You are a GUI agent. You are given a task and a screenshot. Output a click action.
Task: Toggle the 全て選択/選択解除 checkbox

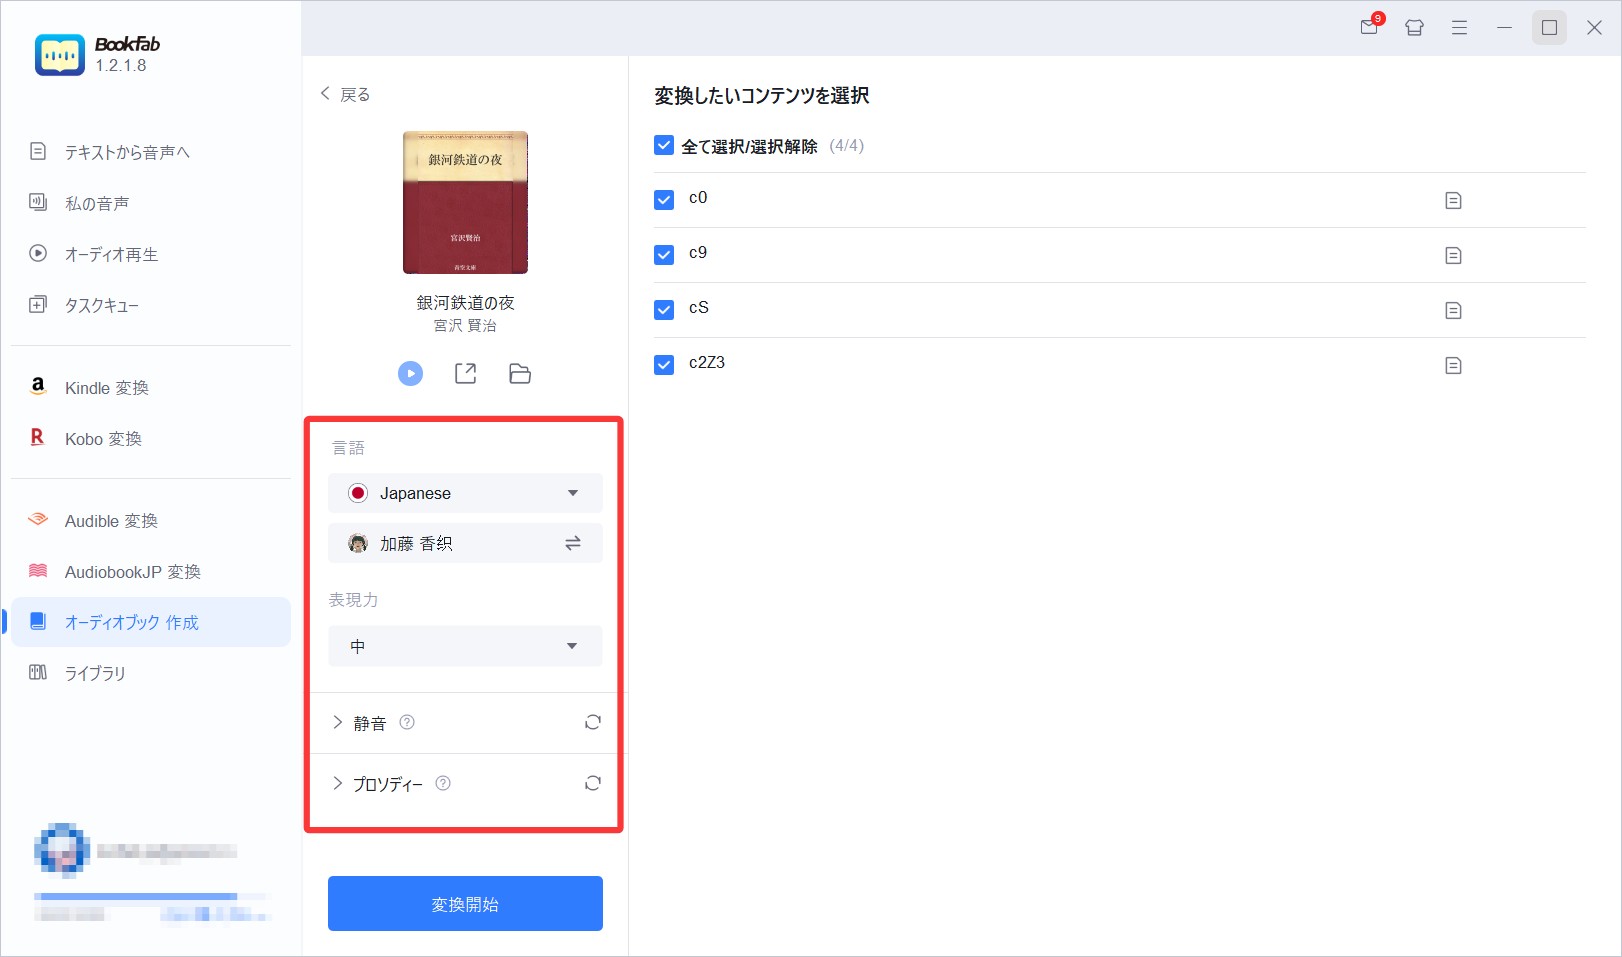[x=664, y=146]
